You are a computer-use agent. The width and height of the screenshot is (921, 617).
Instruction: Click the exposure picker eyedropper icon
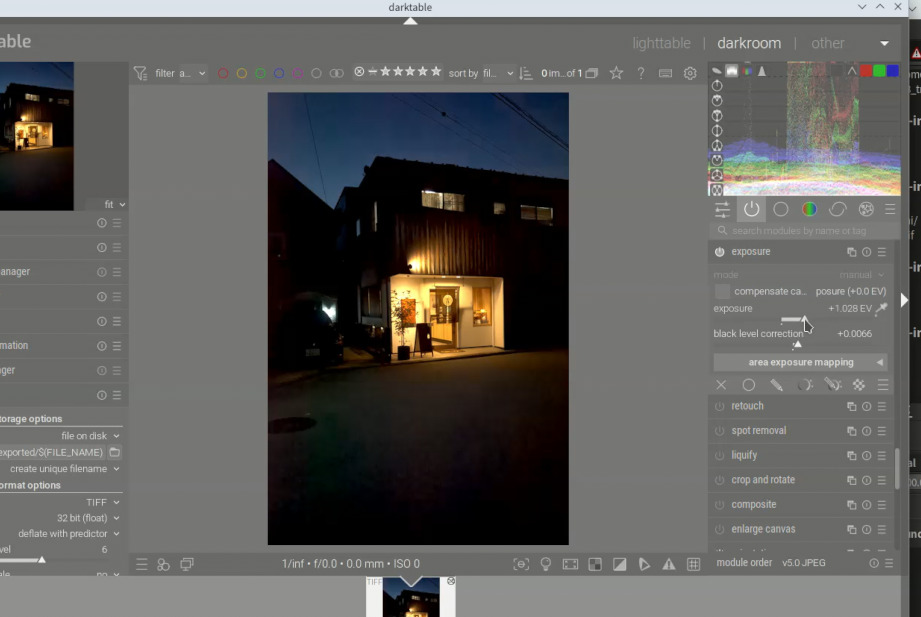pos(881,308)
